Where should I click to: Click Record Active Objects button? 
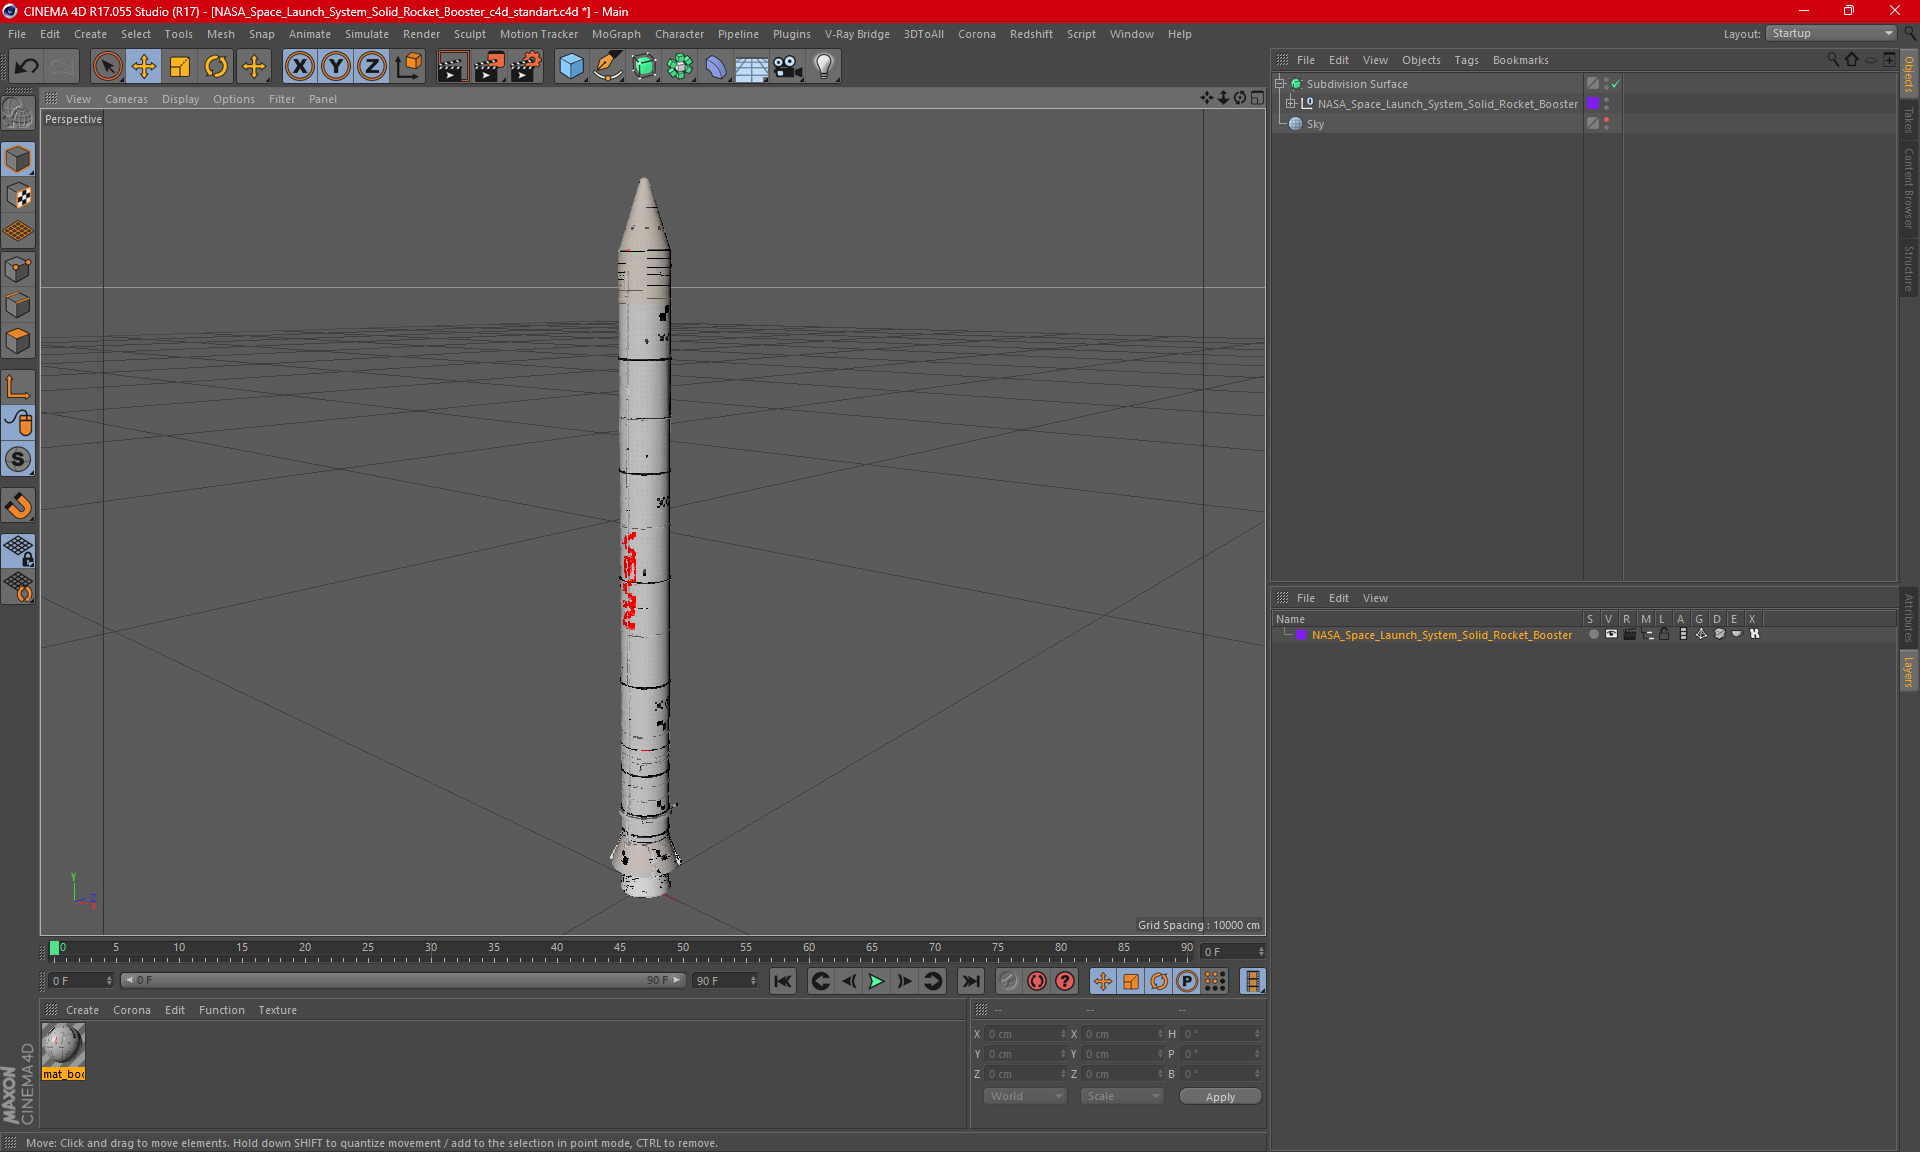[x=1008, y=981]
